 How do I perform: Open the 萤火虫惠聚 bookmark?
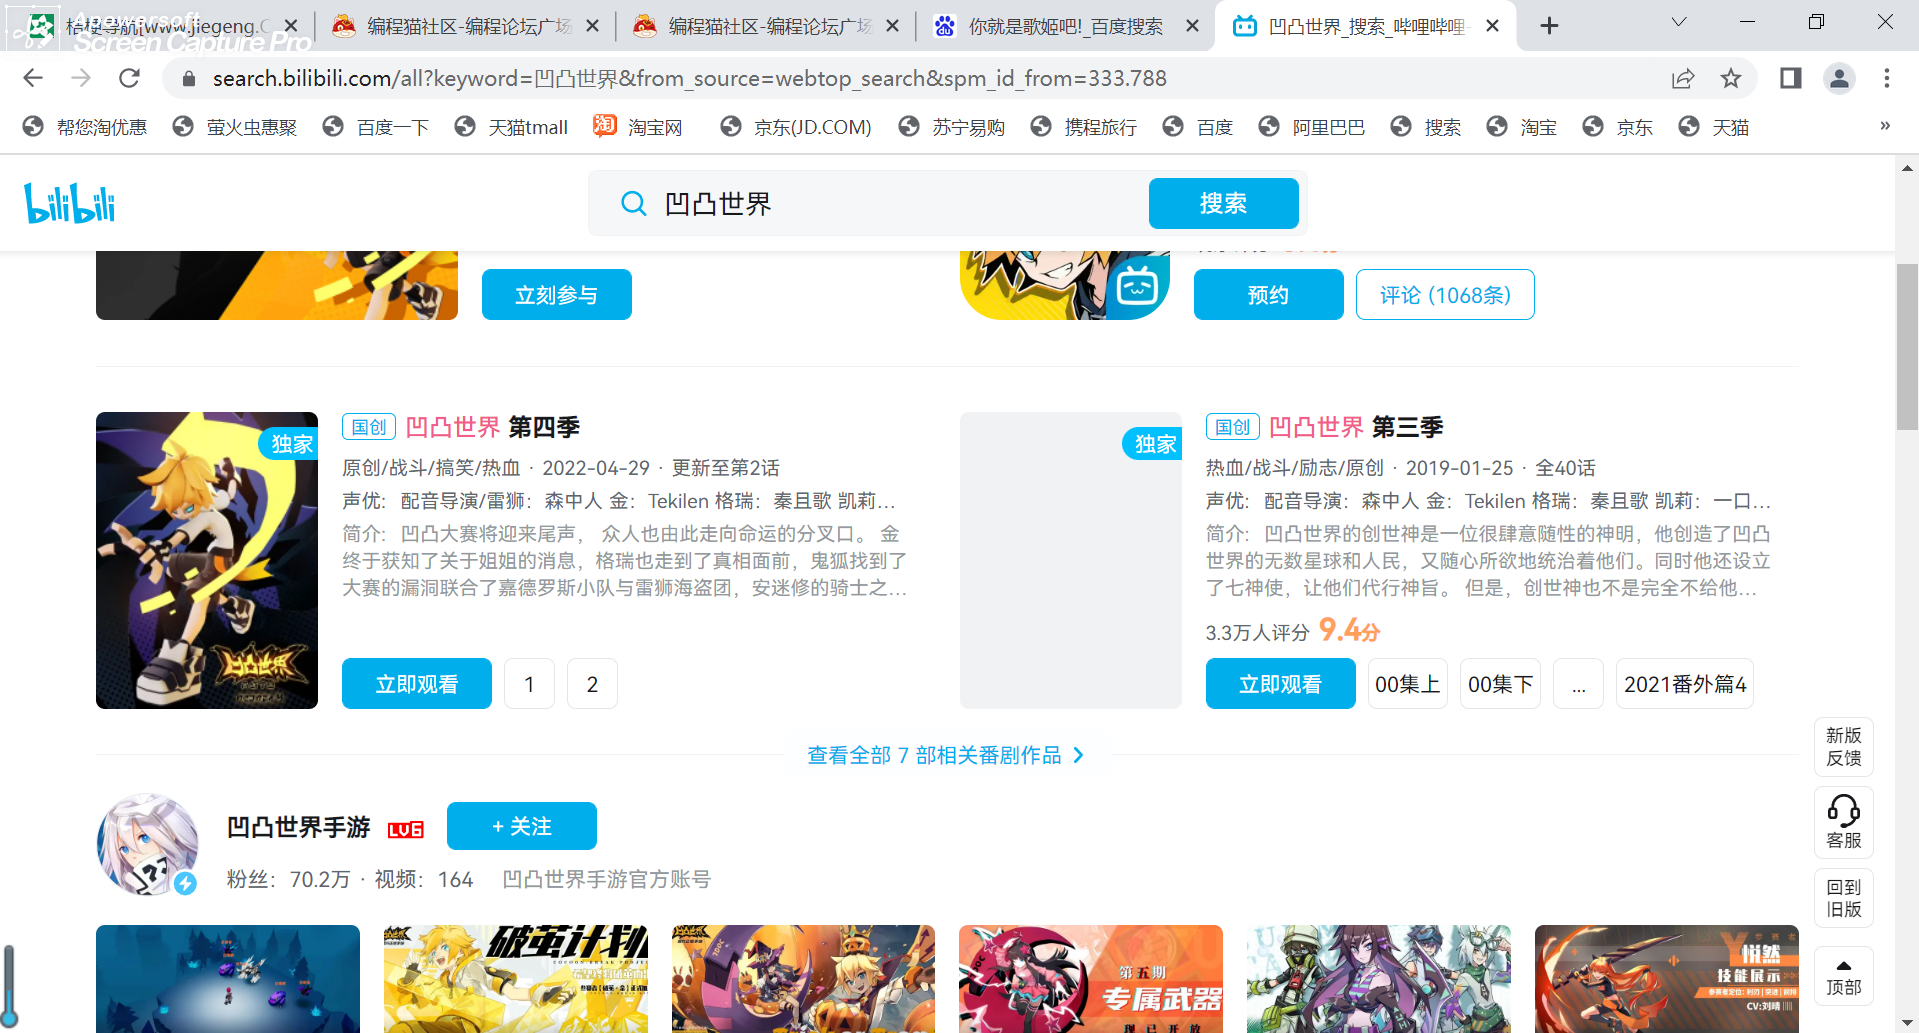tap(235, 127)
